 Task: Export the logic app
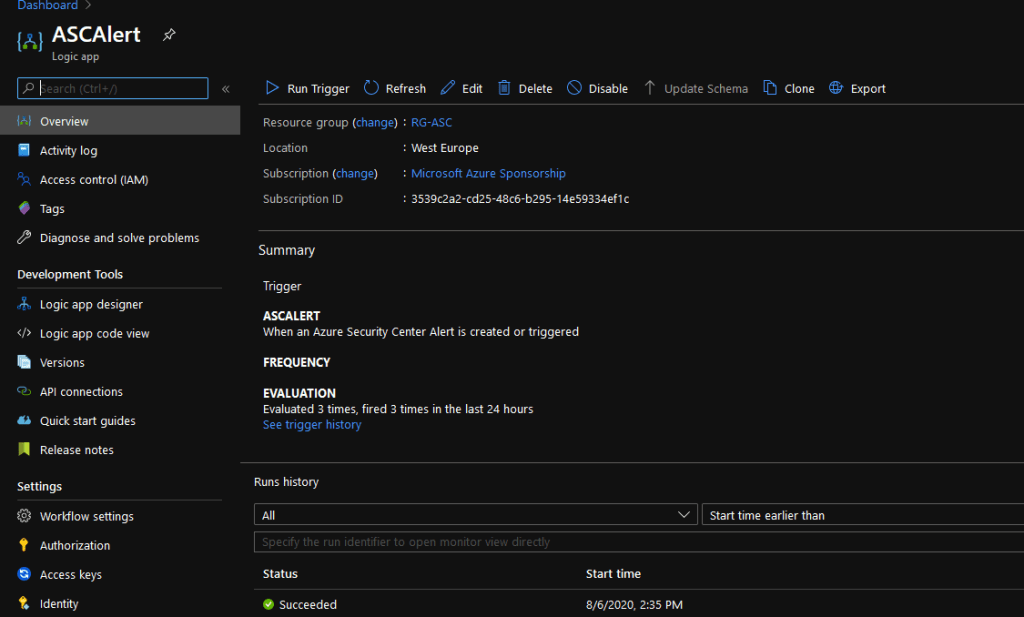857,88
